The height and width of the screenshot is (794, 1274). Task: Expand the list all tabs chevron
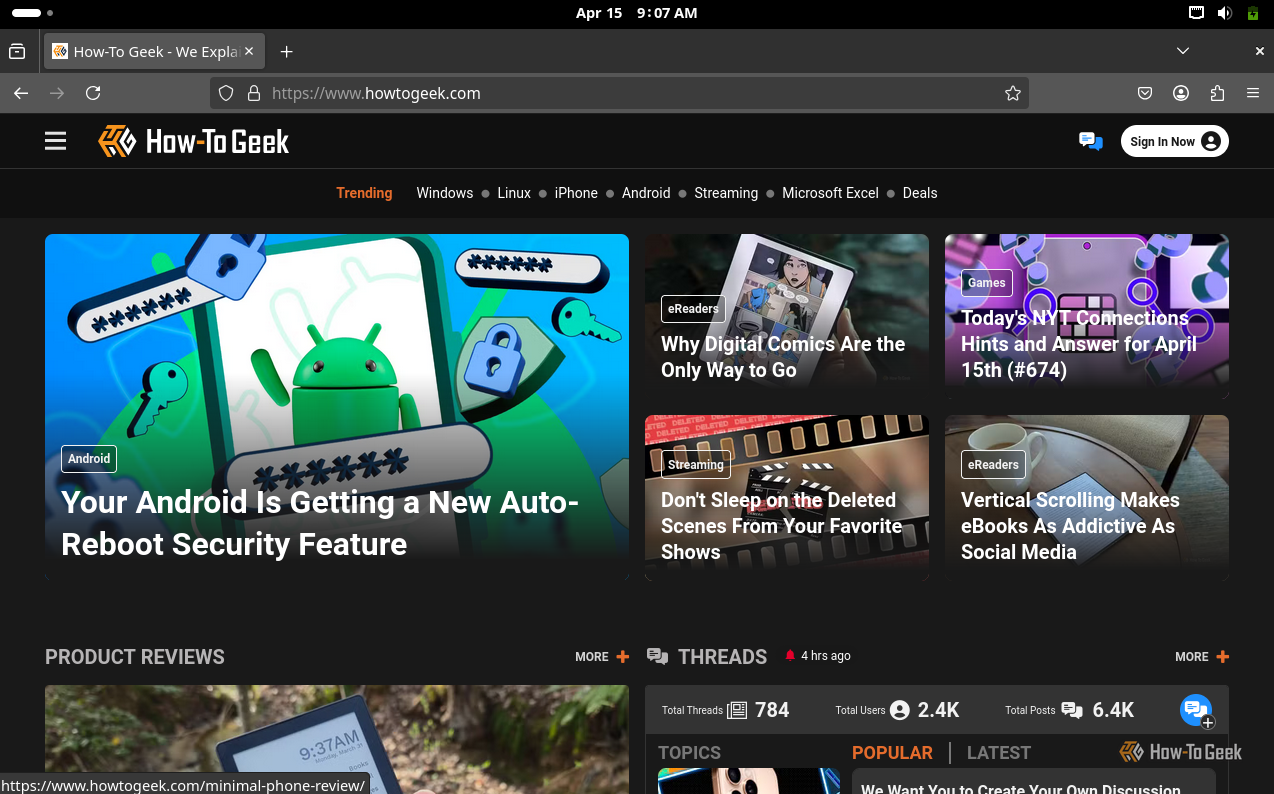[1183, 51]
